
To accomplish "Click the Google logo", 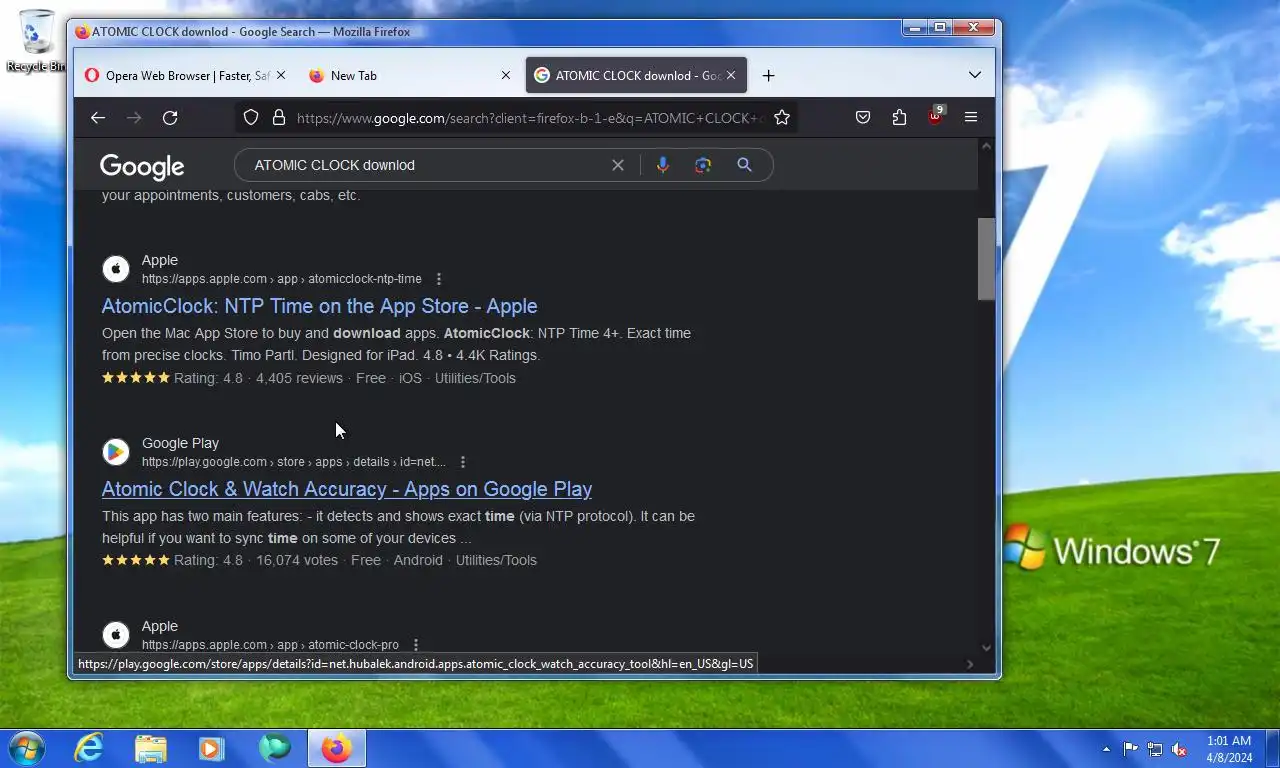I will coord(142,166).
